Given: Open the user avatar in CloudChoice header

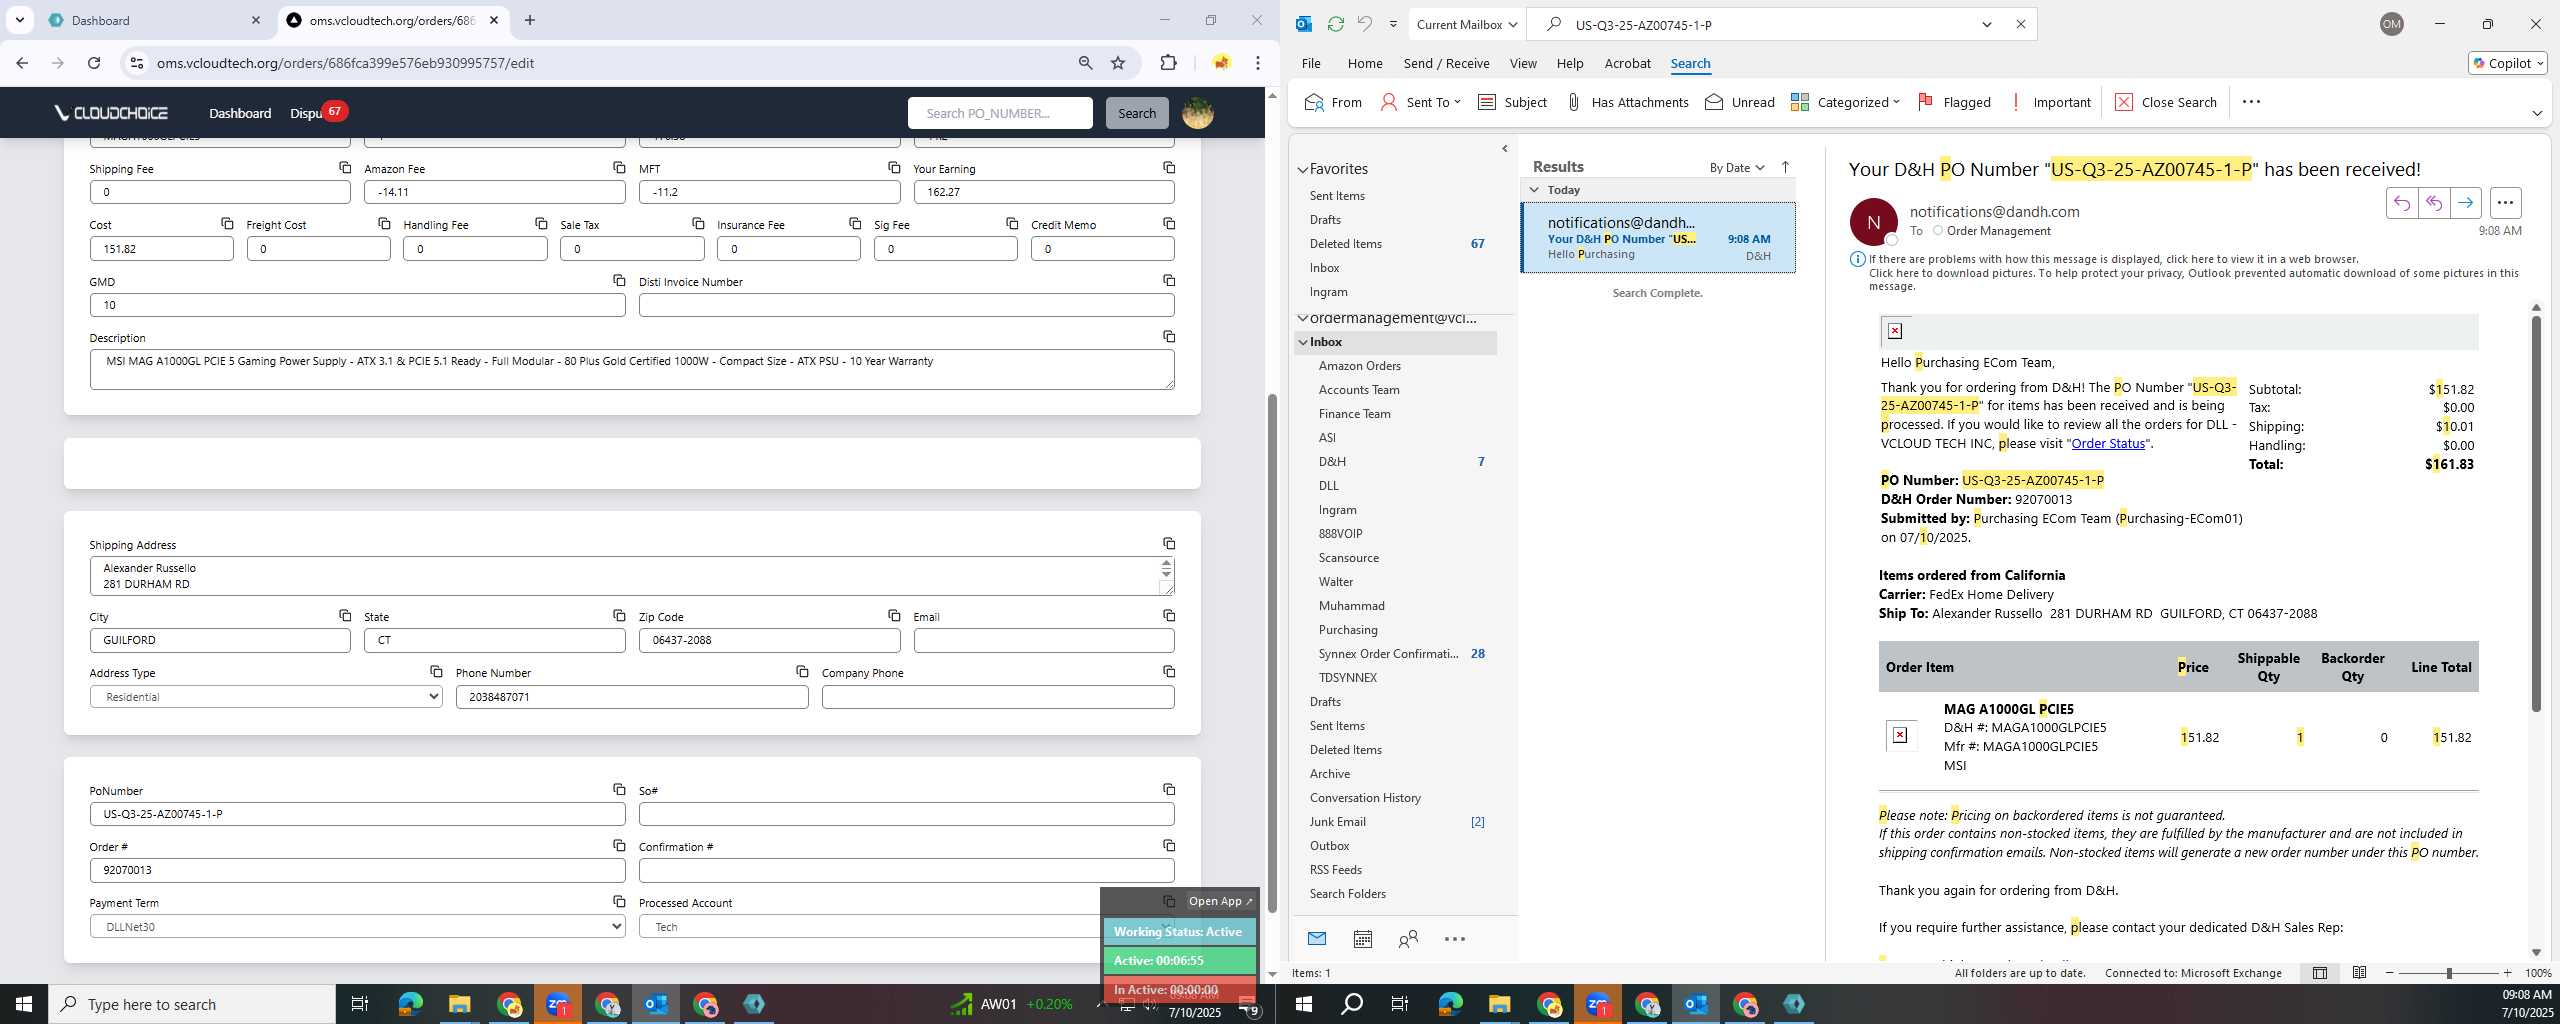Looking at the screenshot, I should (1198, 113).
